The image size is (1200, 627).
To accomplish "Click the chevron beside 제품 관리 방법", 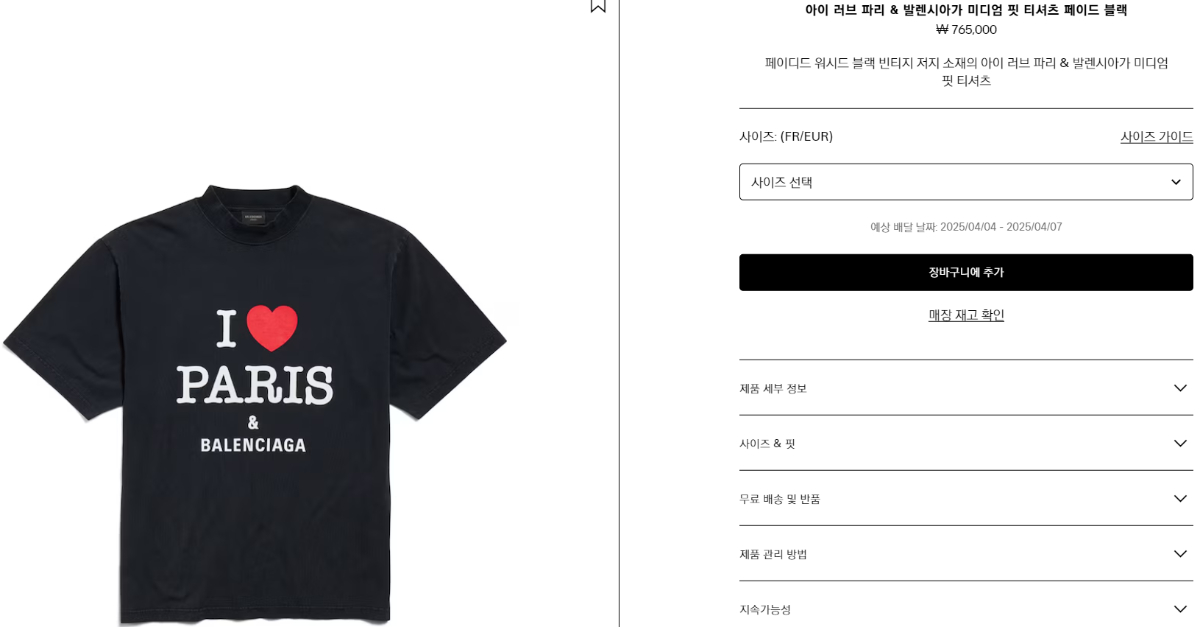I will pos(1180,553).
